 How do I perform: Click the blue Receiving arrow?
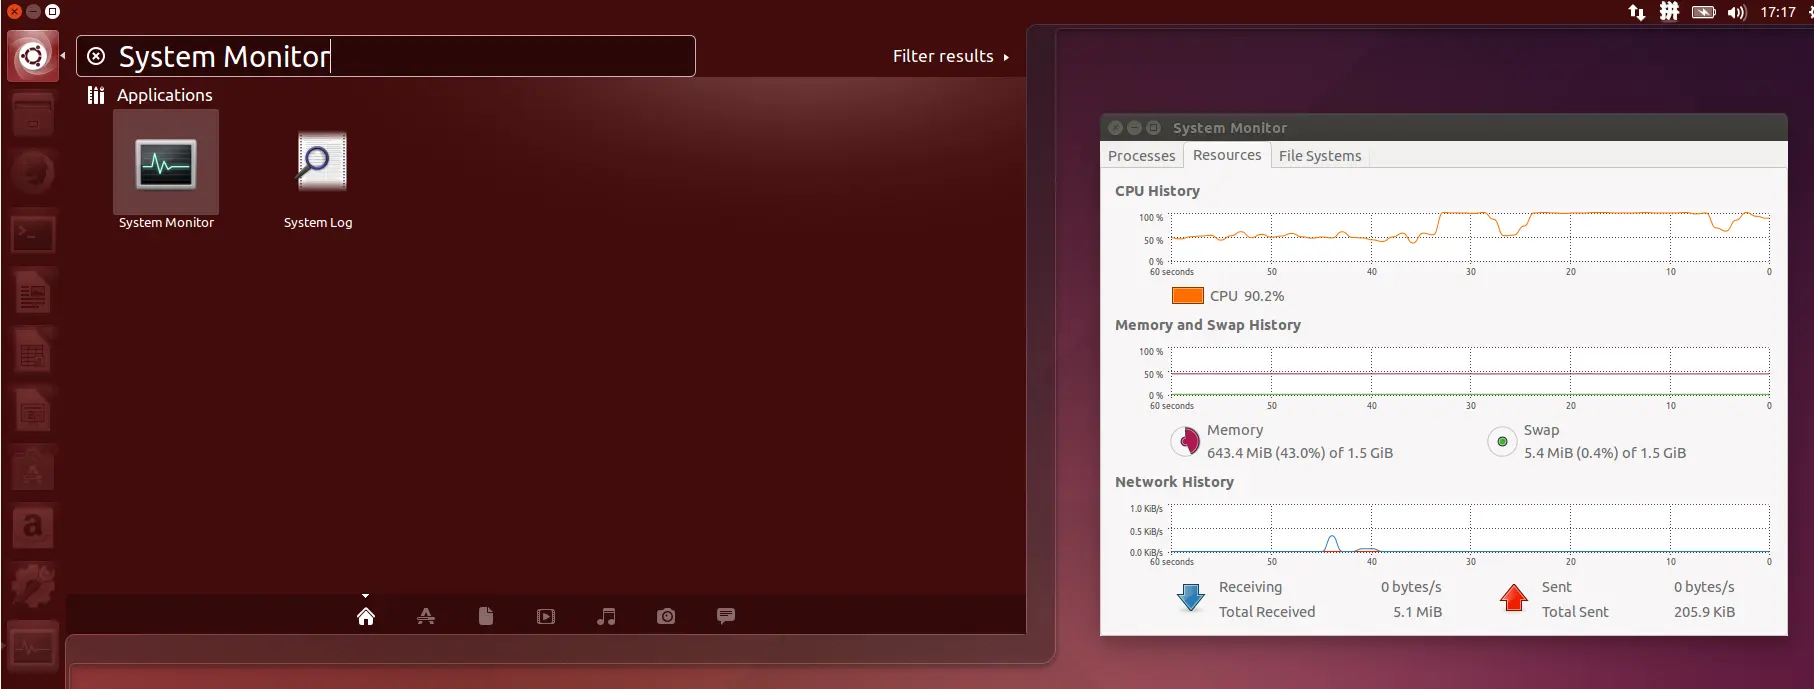1190,597
